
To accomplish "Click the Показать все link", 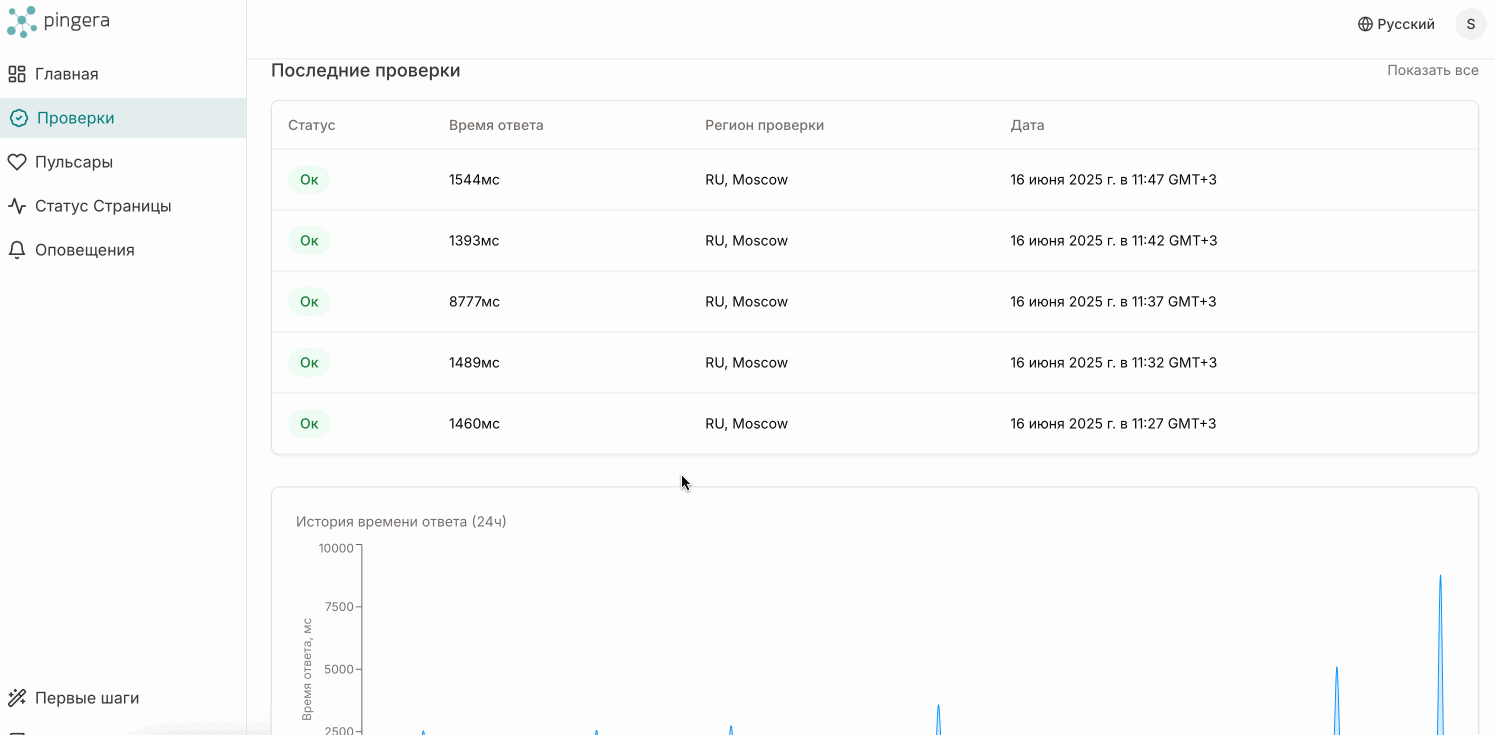I will click(x=1432, y=70).
